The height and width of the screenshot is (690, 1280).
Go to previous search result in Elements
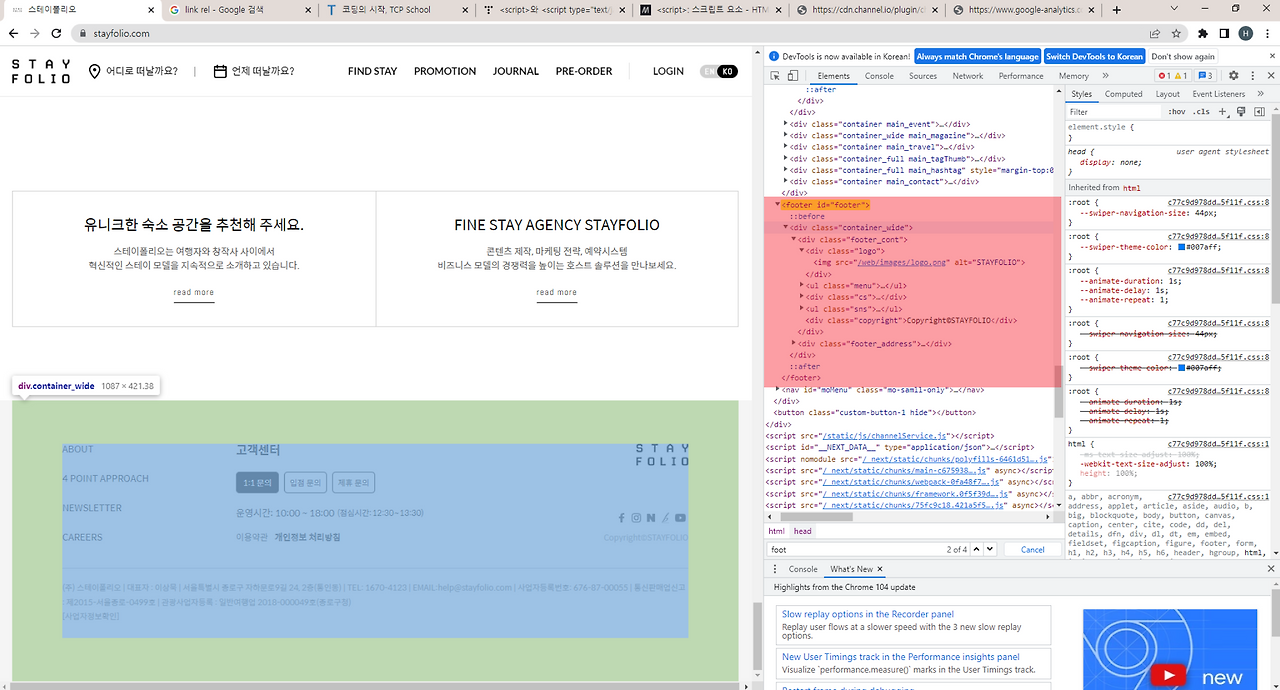pyautogui.click(x=977, y=549)
